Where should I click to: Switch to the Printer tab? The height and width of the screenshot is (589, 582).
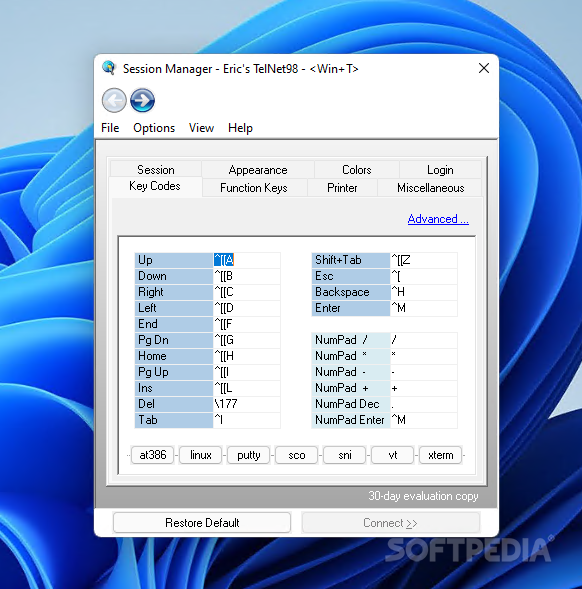342,188
